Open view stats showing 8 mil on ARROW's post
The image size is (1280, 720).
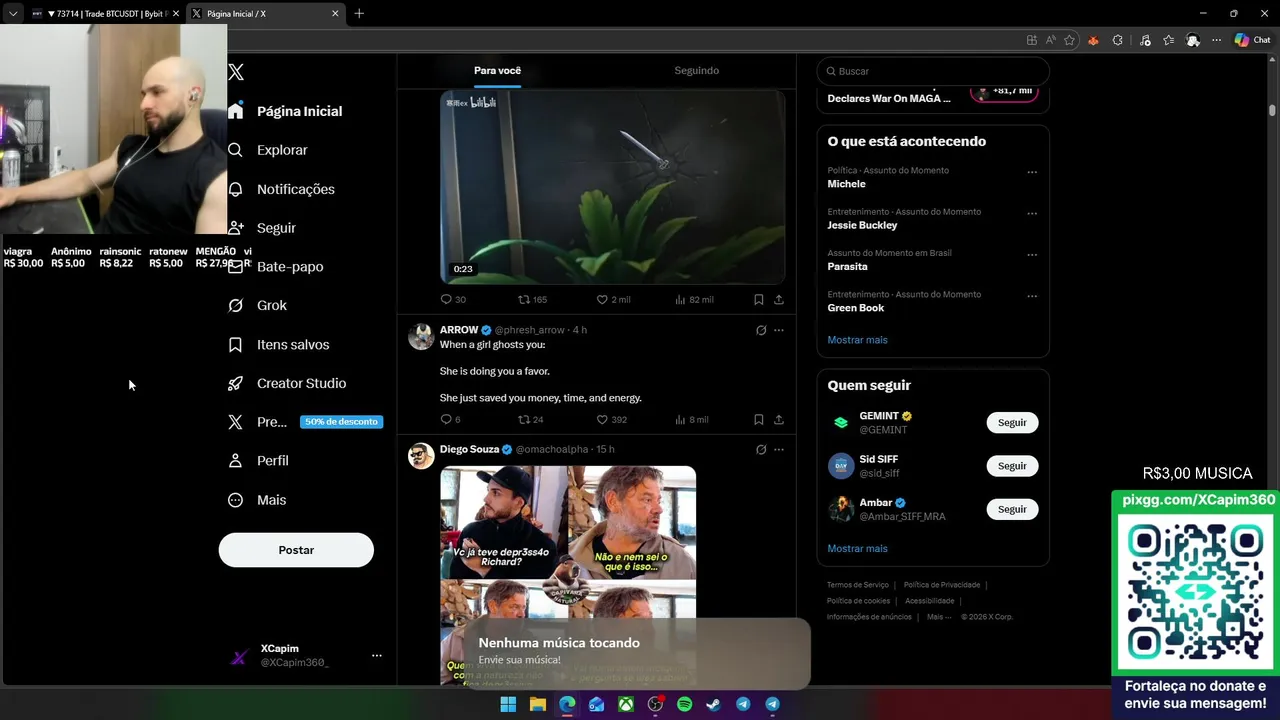(691, 420)
